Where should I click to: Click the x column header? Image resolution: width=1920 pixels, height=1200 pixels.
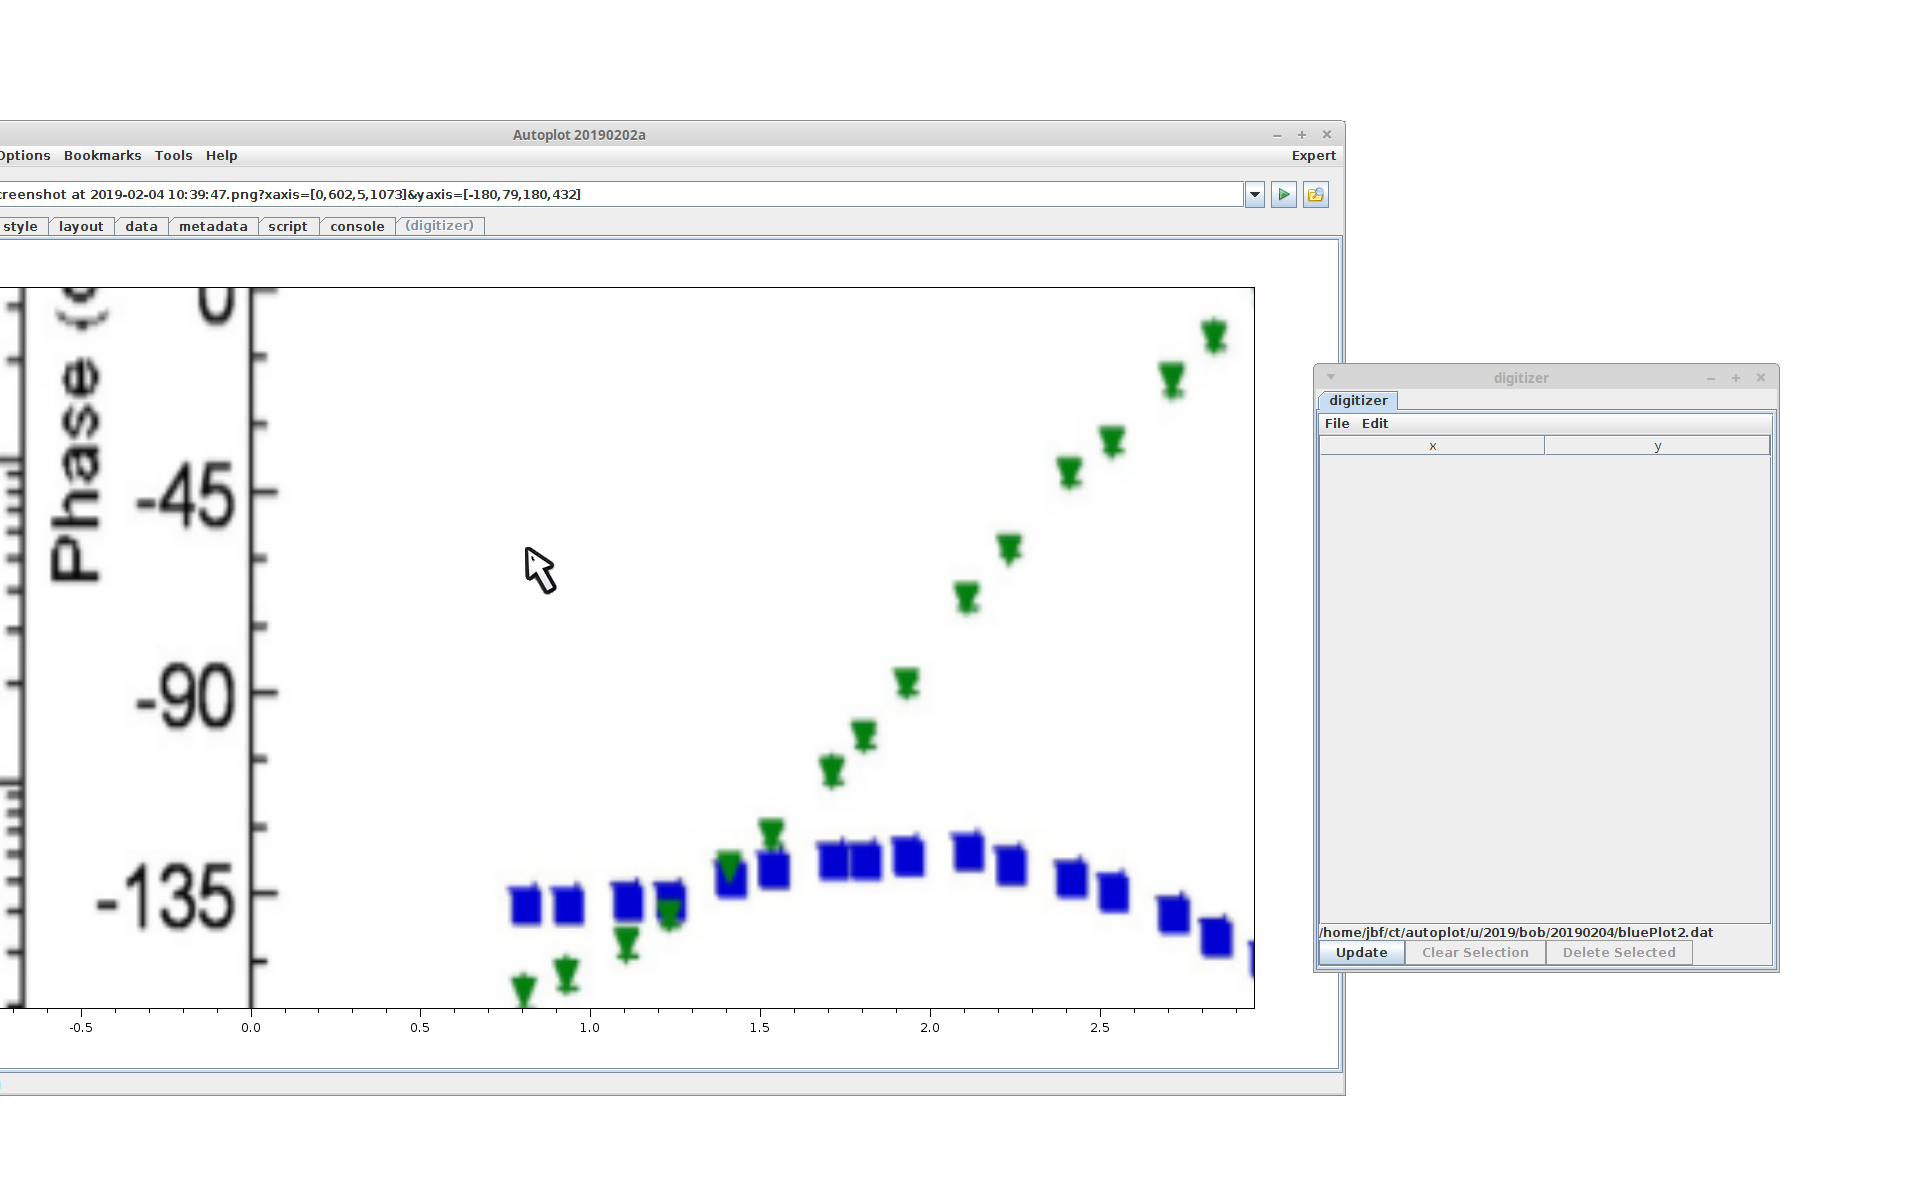pos(1432,446)
